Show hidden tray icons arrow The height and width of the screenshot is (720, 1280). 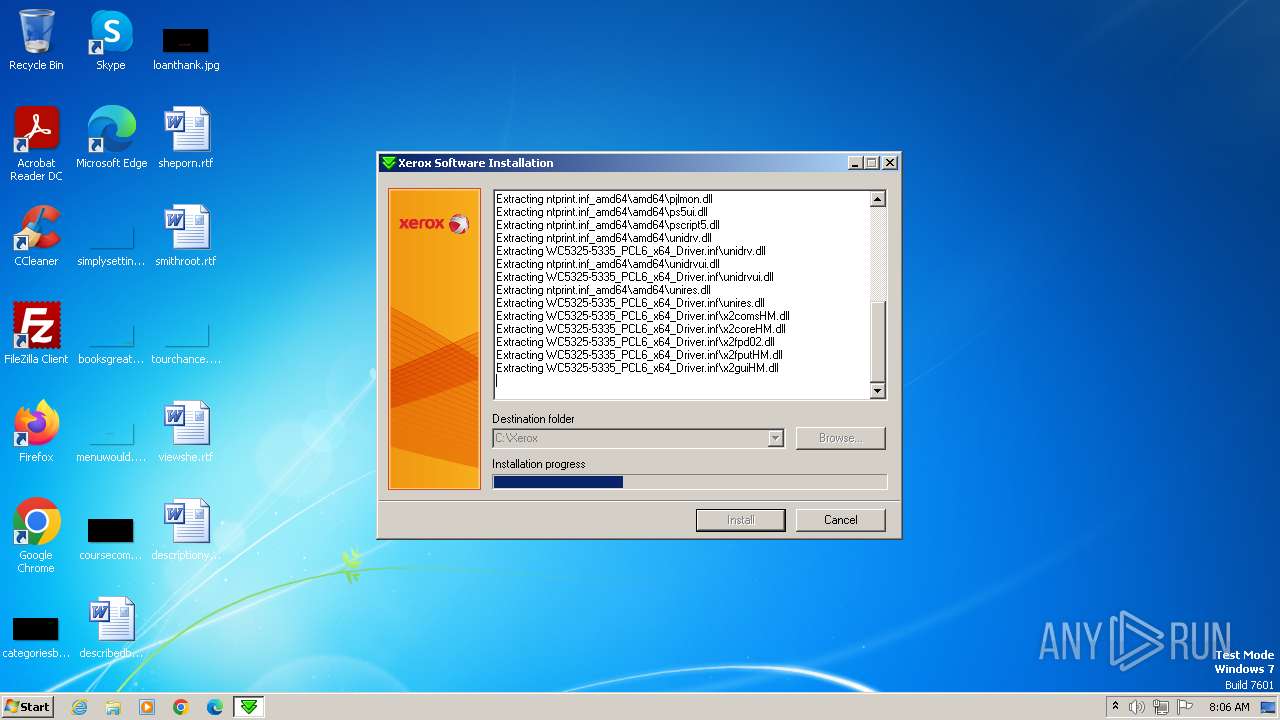coord(1115,707)
